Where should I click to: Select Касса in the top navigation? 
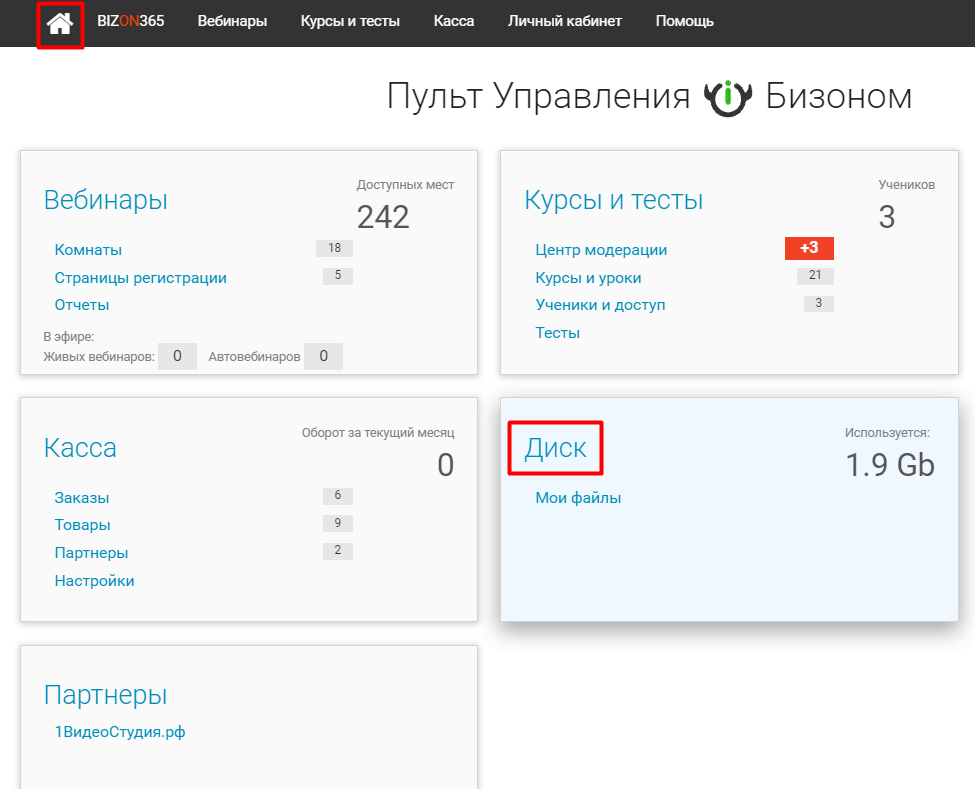[454, 21]
